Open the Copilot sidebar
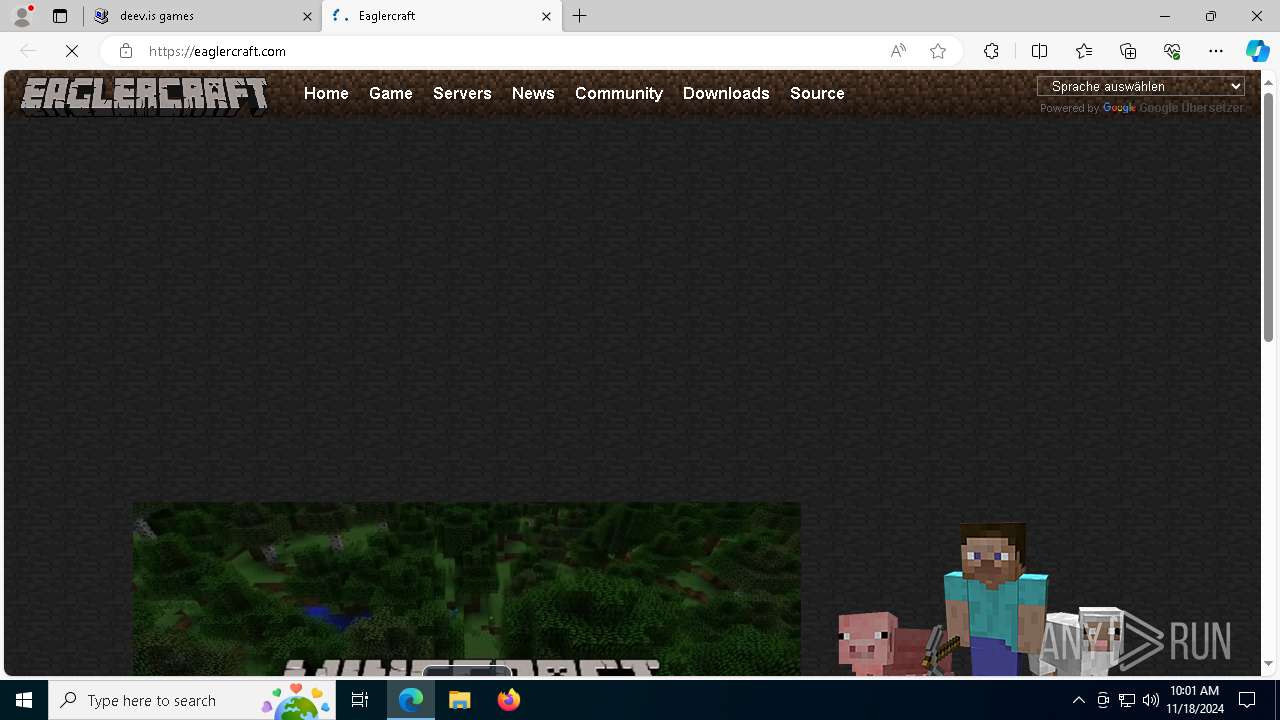 click(1258, 51)
